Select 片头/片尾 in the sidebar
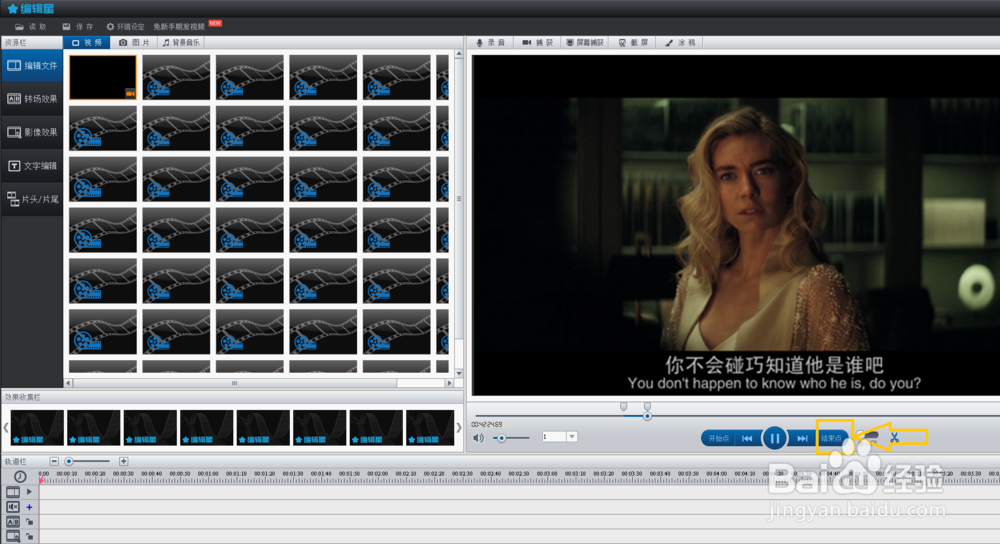The image size is (1000, 544). click(x=32, y=199)
